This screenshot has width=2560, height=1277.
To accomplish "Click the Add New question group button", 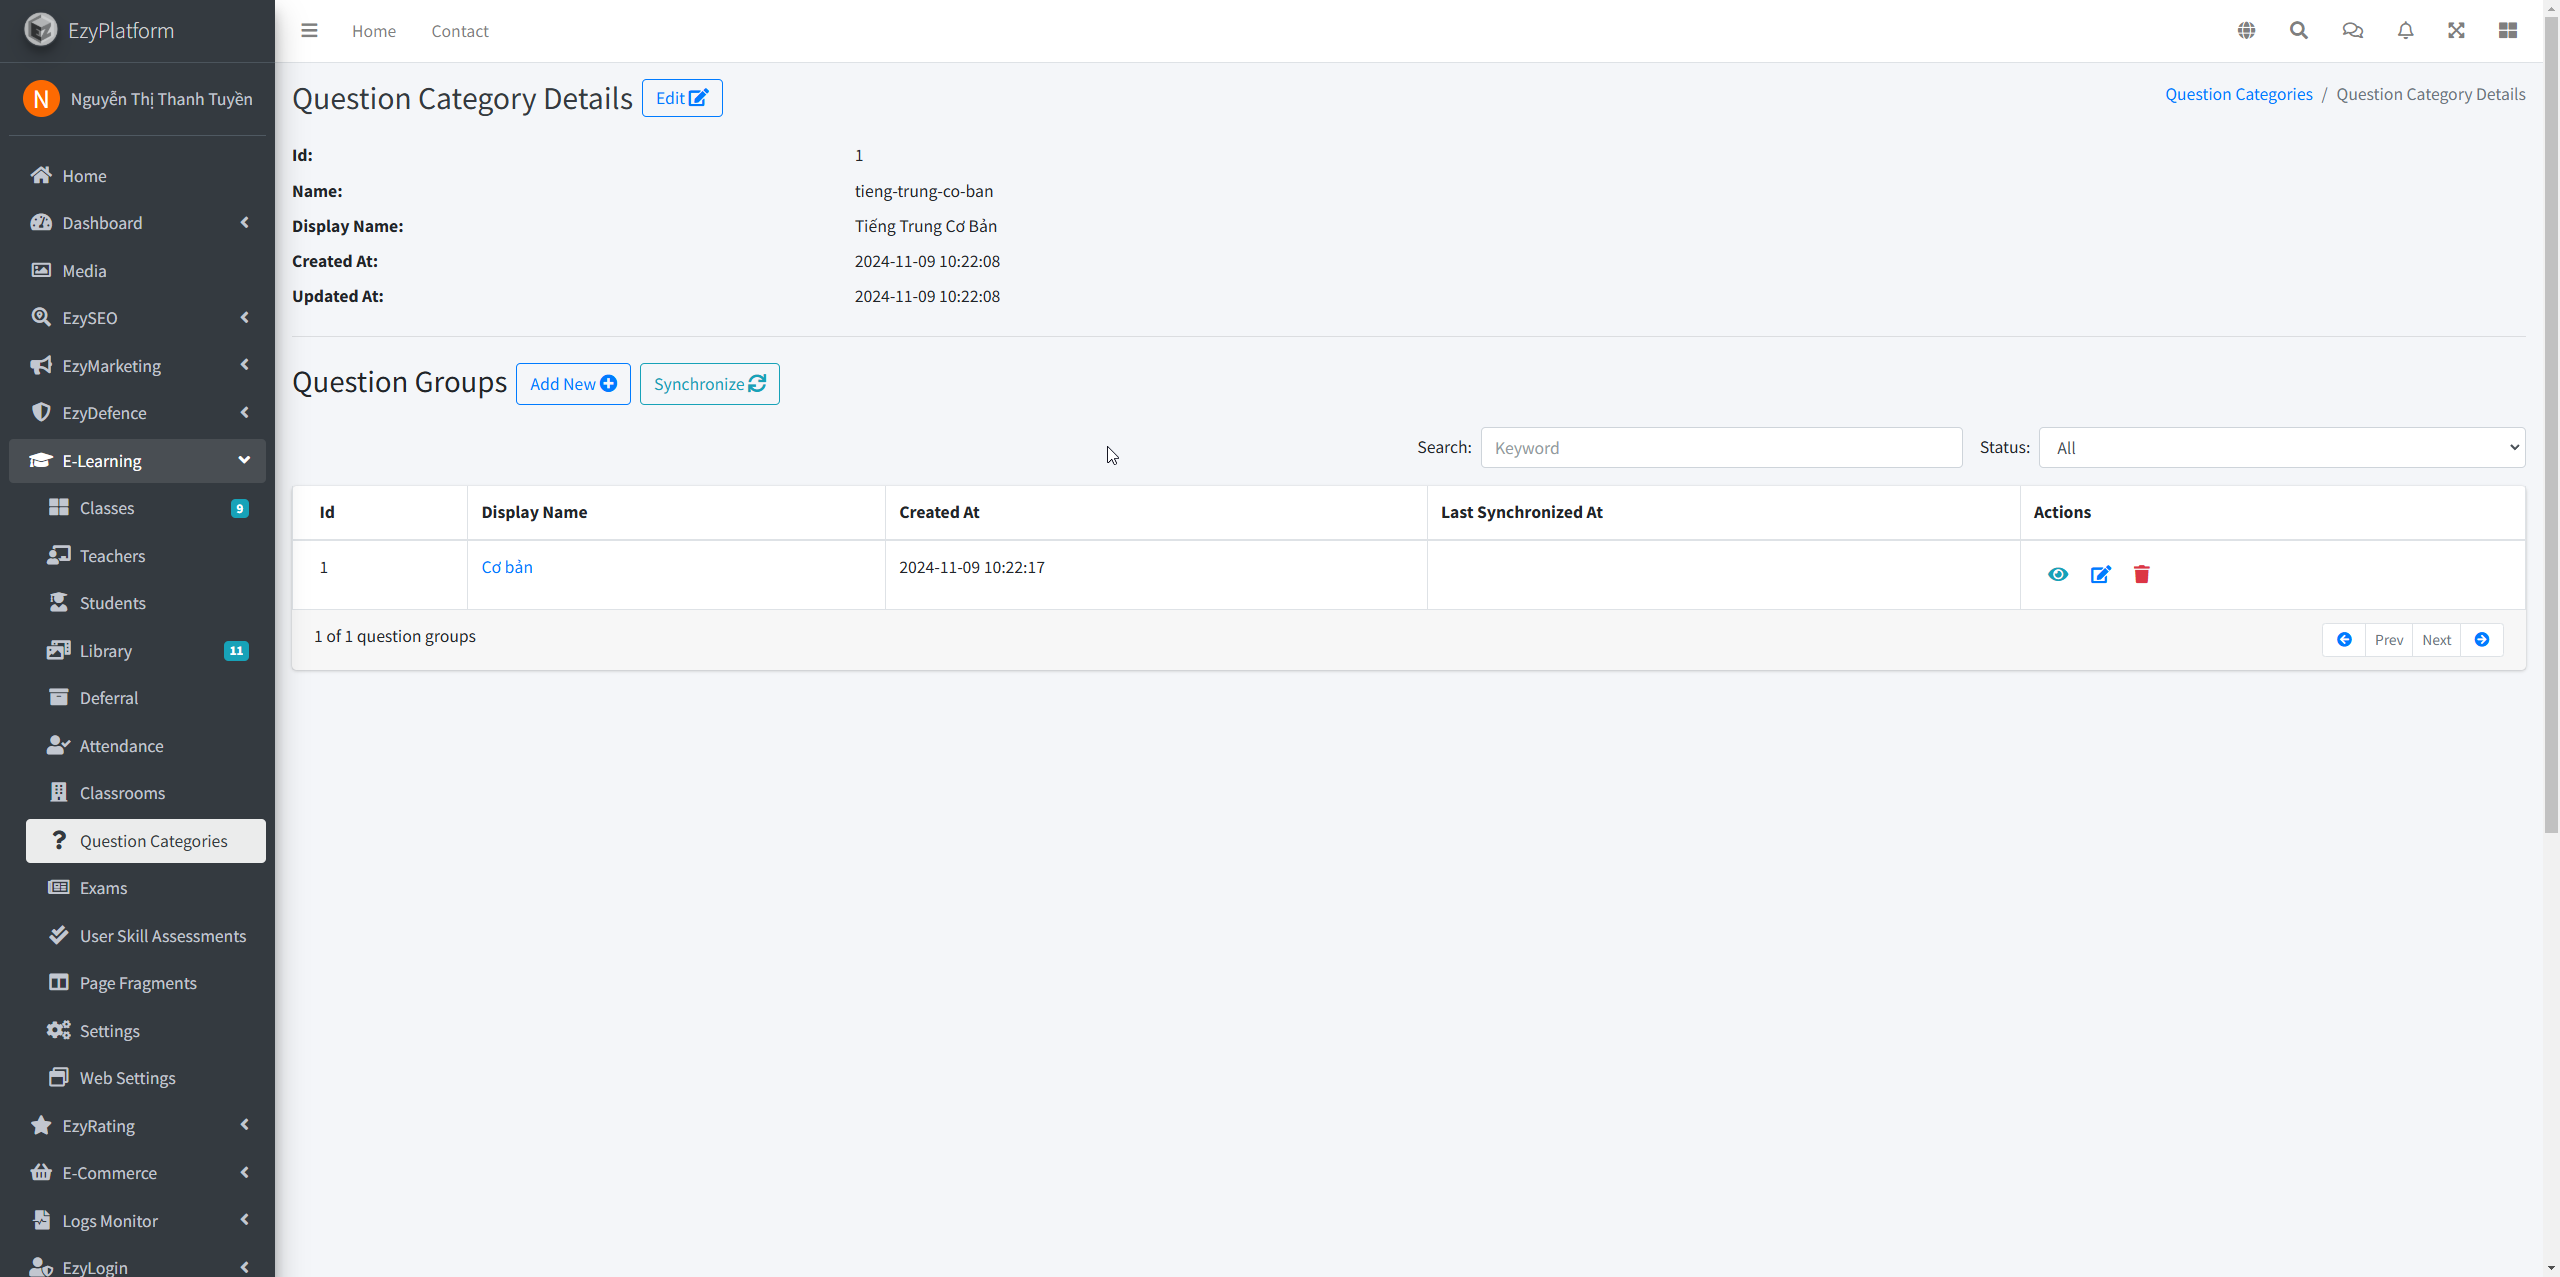I will [x=573, y=384].
